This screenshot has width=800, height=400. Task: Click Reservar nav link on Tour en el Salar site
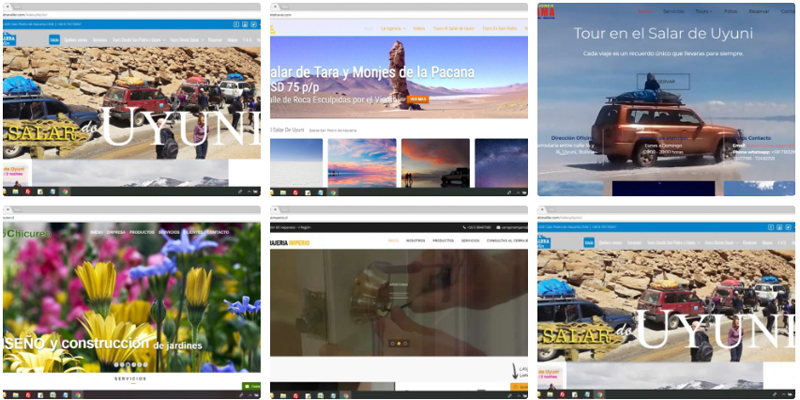[x=759, y=11]
